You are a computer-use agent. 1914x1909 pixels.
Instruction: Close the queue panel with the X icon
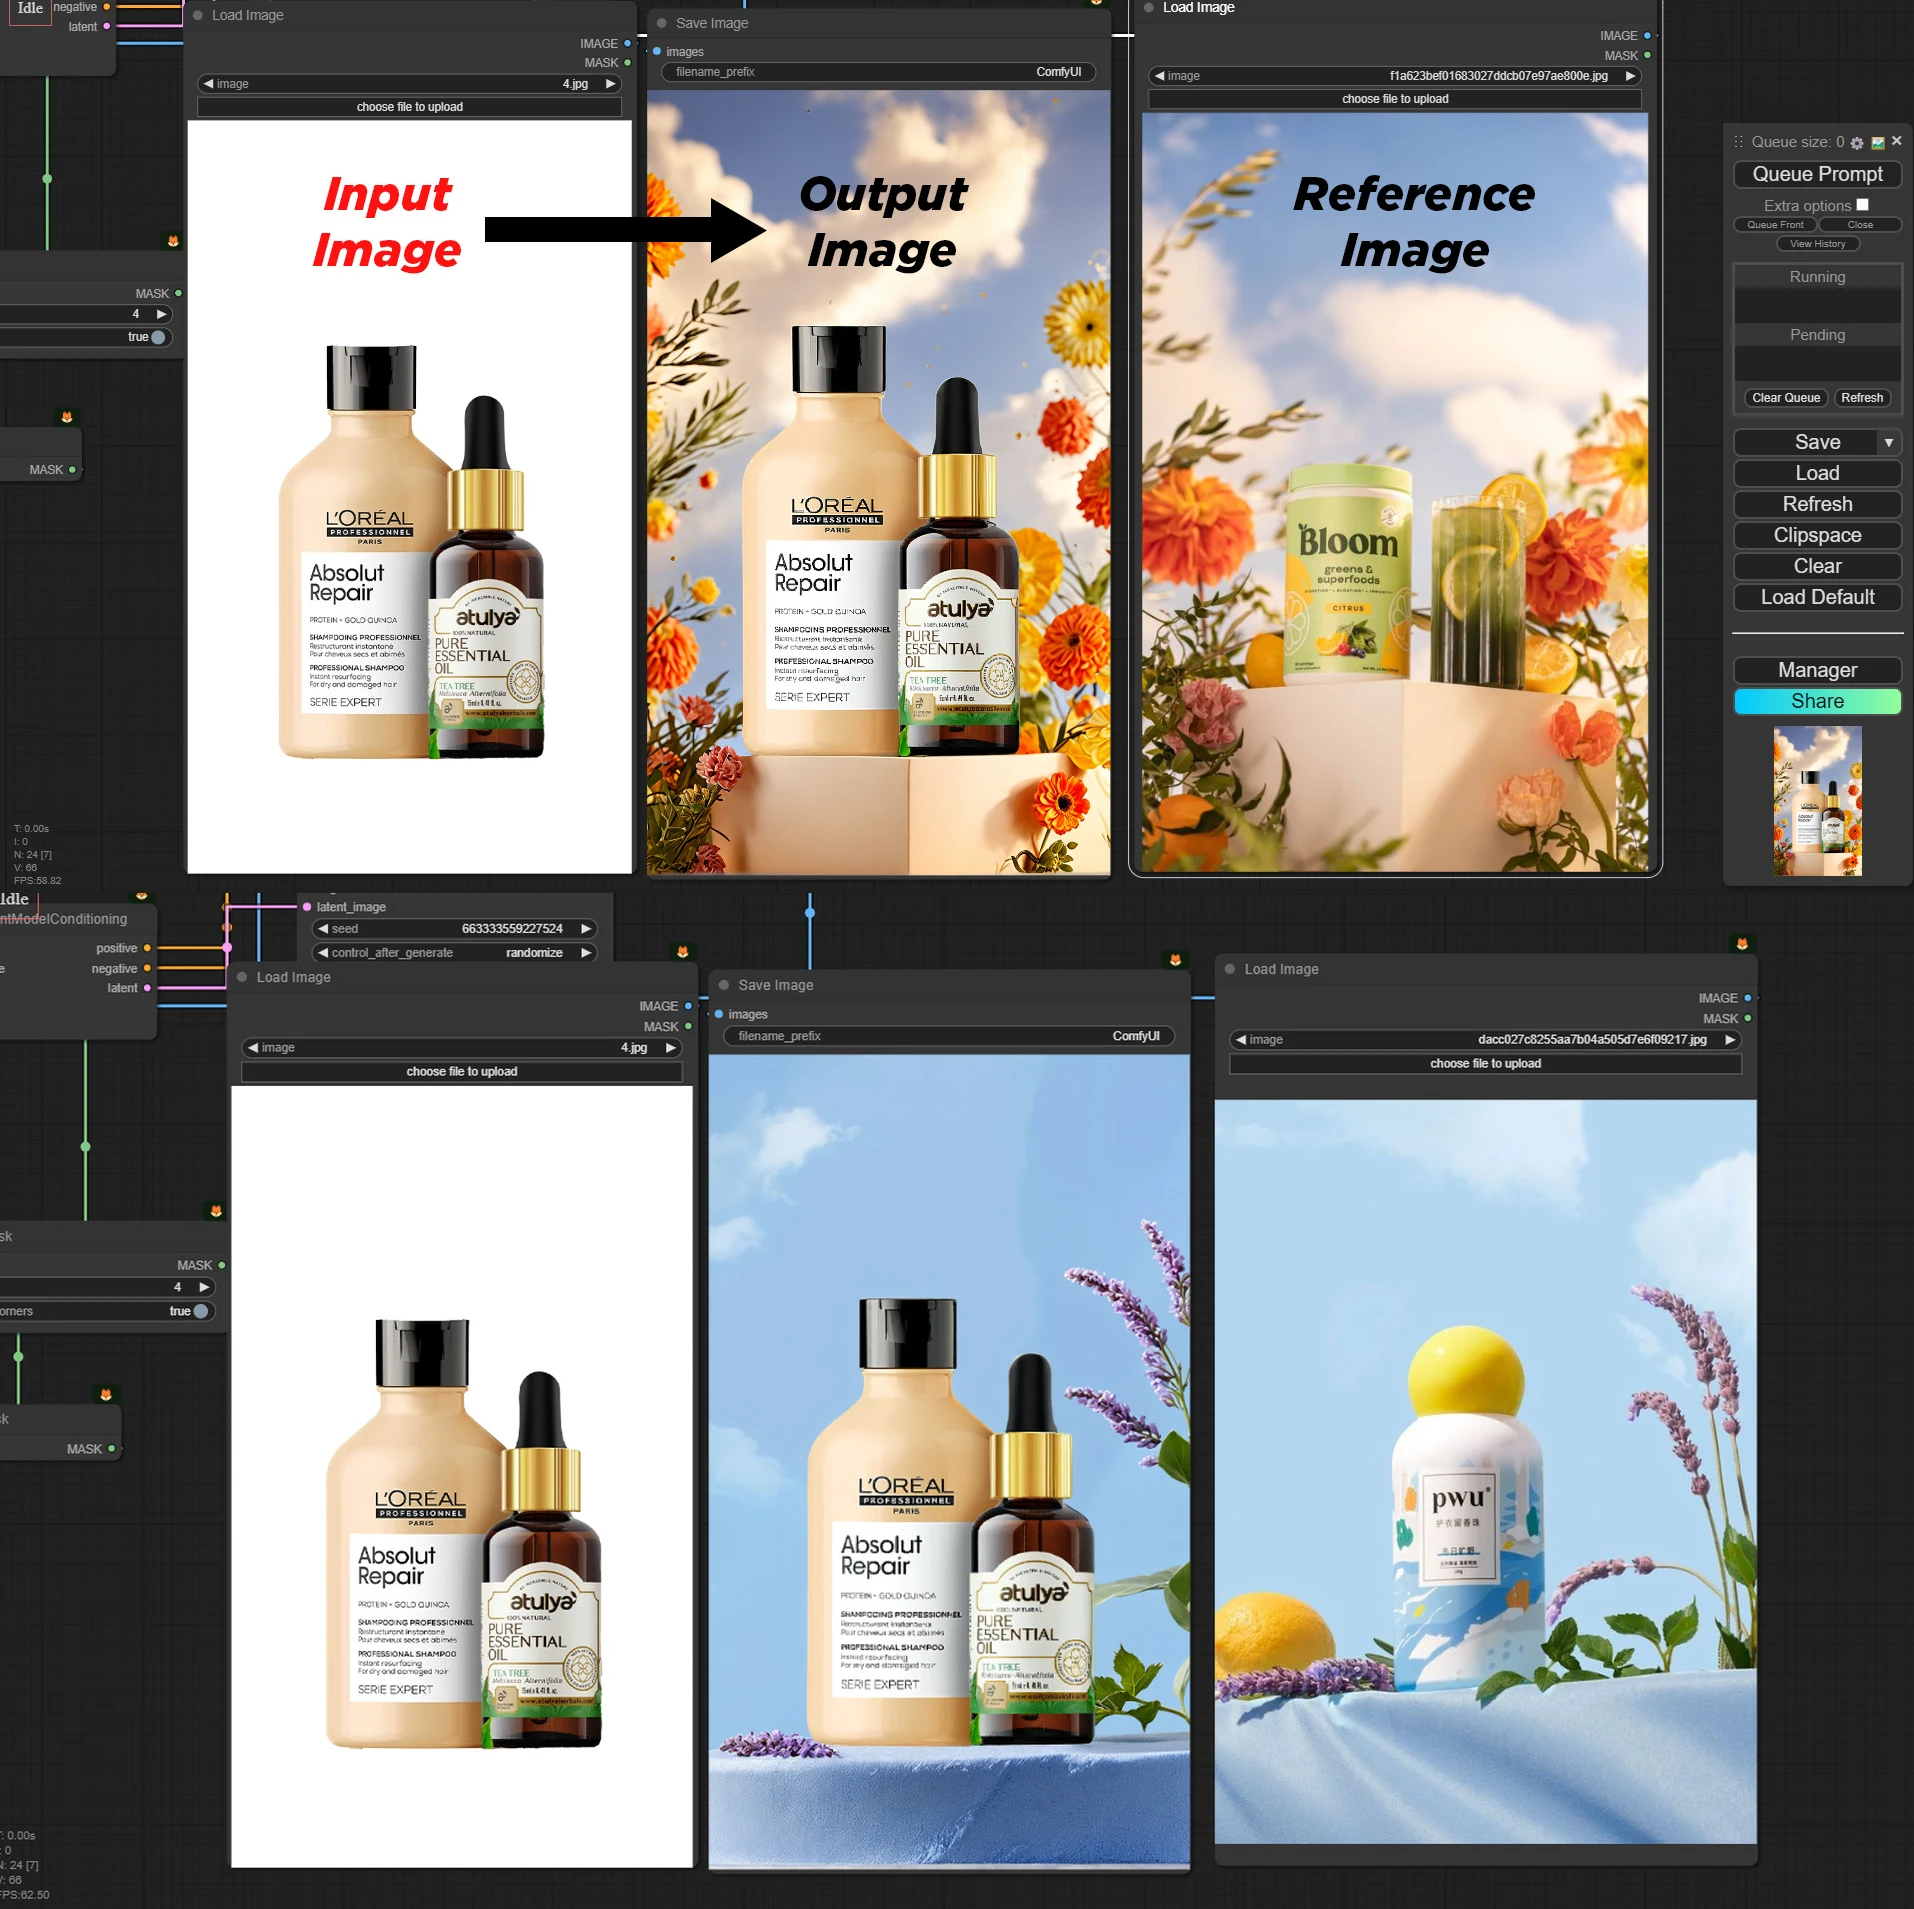1897,141
